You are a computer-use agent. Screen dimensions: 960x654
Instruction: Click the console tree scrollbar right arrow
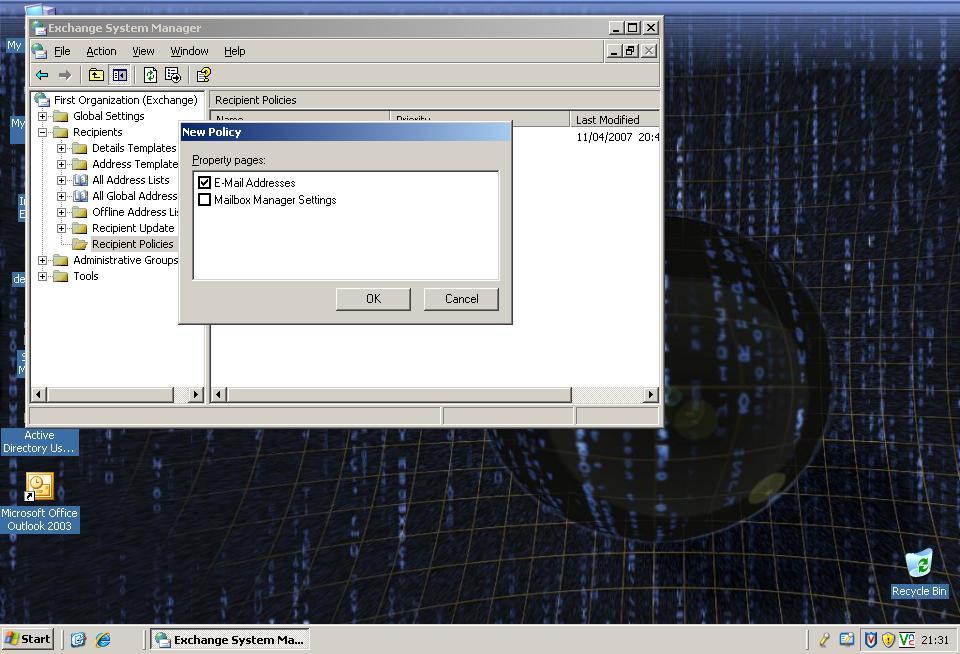pyautogui.click(x=196, y=394)
